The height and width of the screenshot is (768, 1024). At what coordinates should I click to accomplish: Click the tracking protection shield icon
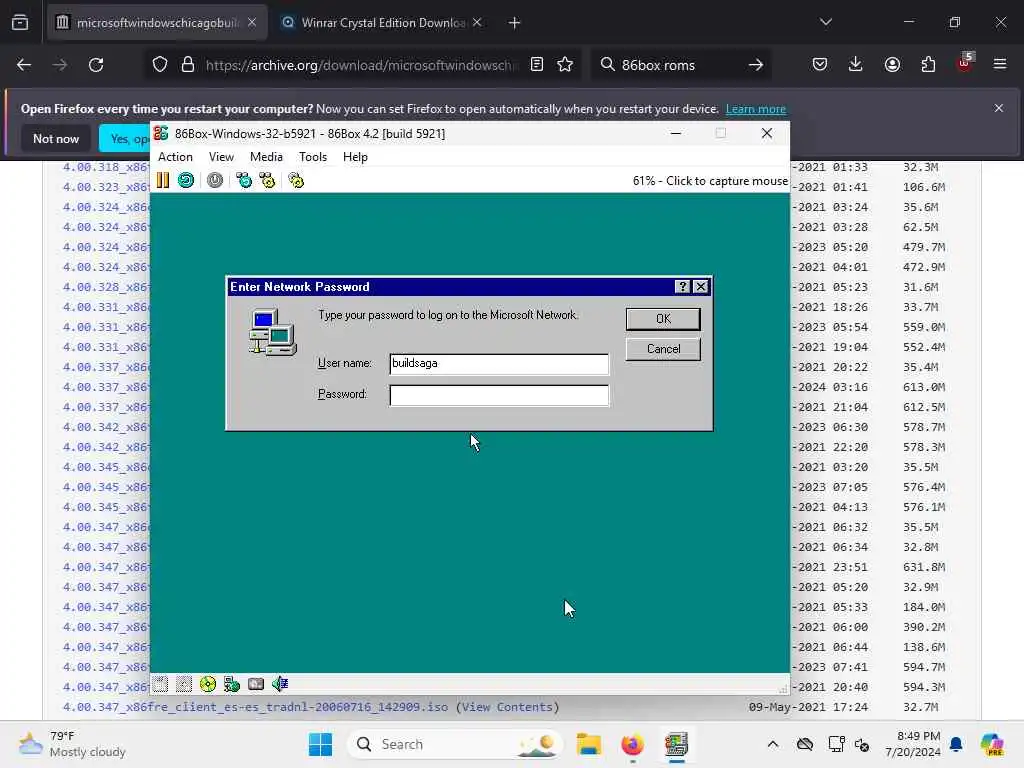click(160, 65)
